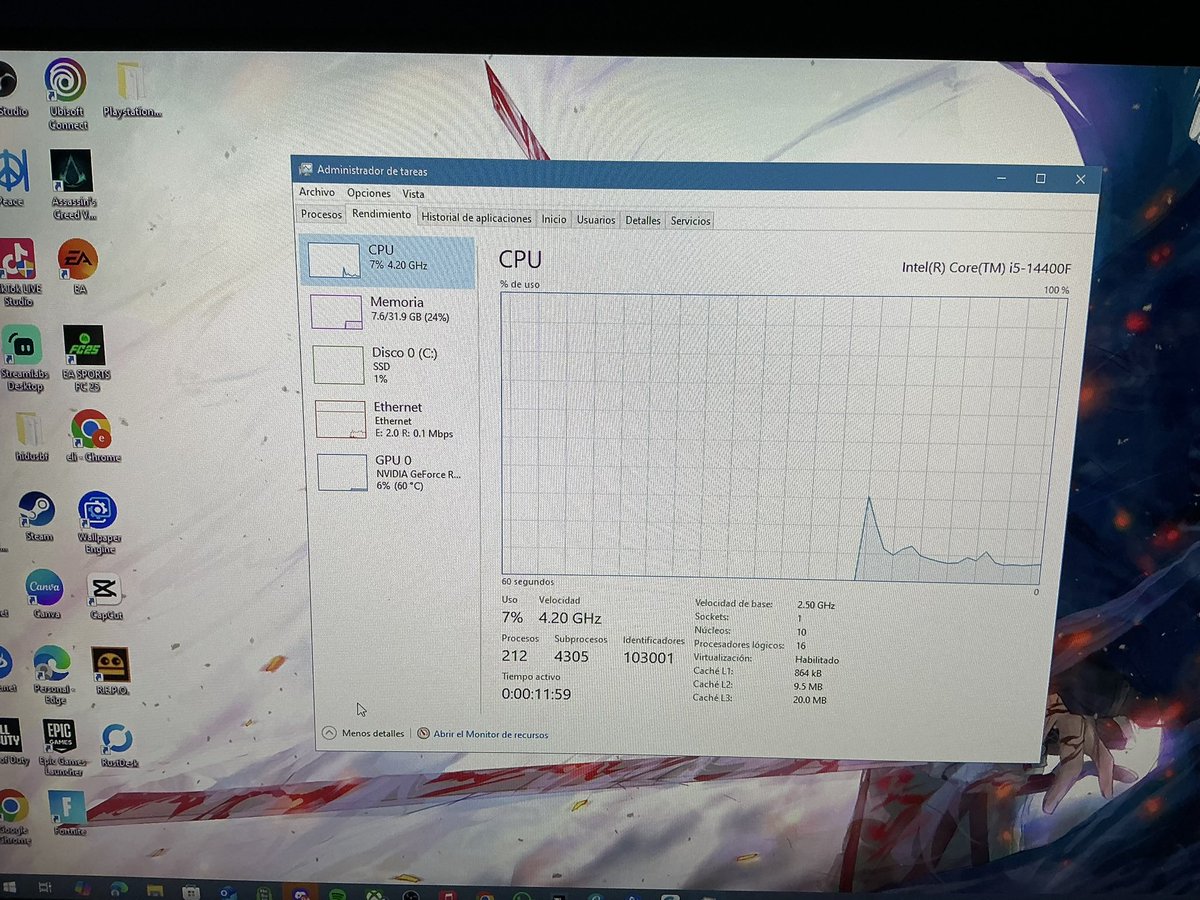This screenshot has height=900, width=1200.
Task: Switch to Historial de aplicaciones tab
Action: point(476,218)
